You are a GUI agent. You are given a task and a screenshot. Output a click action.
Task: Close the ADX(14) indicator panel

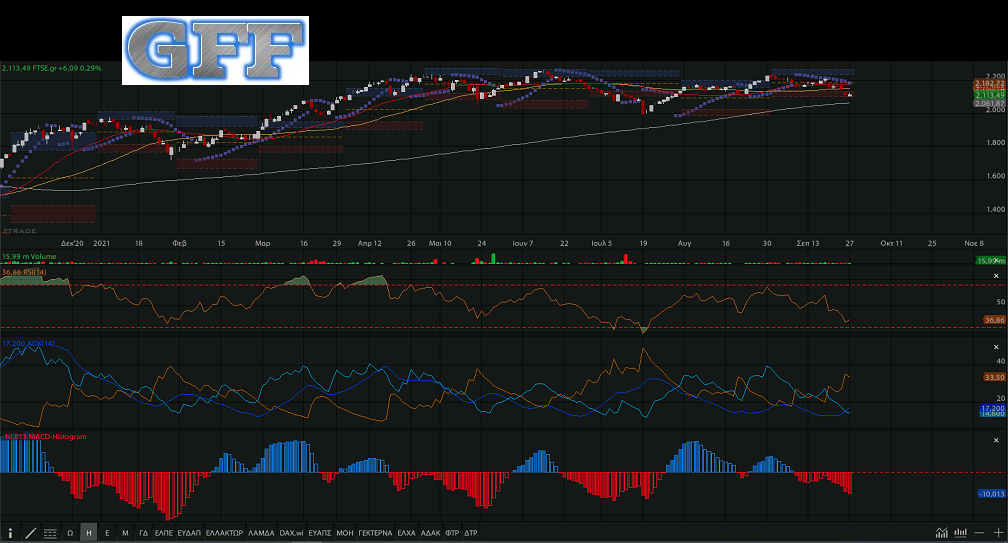[996, 347]
